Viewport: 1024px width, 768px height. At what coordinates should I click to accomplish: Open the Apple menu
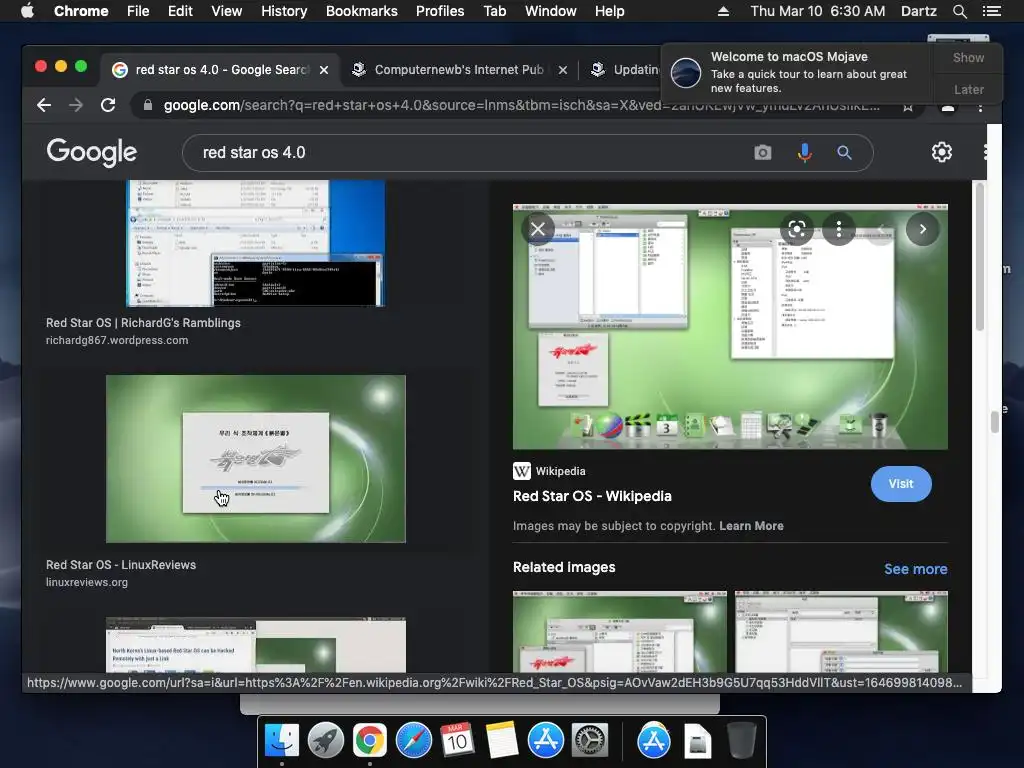coord(27,11)
